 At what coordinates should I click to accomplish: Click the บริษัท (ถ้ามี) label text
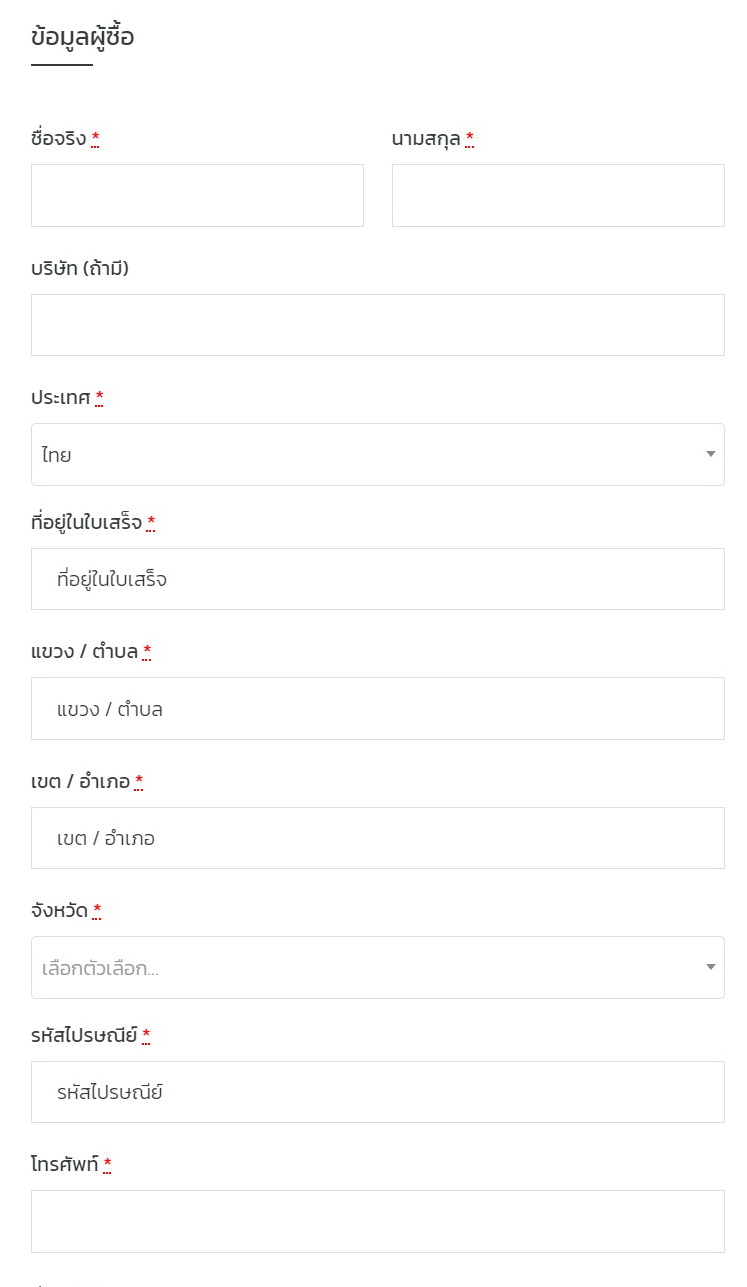pos(80,268)
